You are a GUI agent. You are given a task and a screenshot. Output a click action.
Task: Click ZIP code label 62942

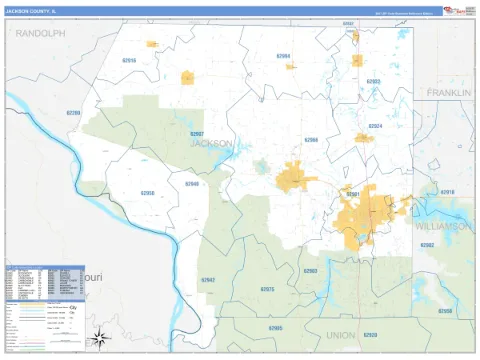(208, 280)
